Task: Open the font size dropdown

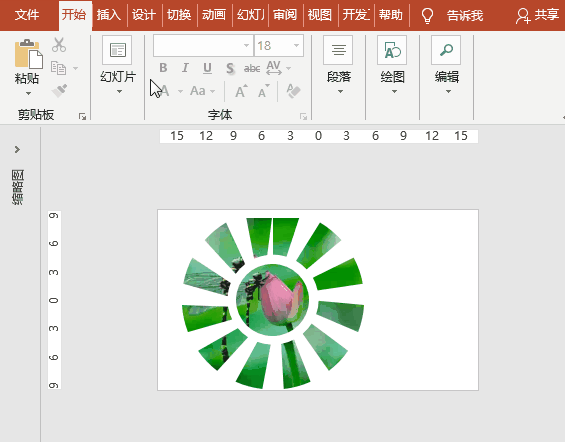Action: [x=296, y=45]
